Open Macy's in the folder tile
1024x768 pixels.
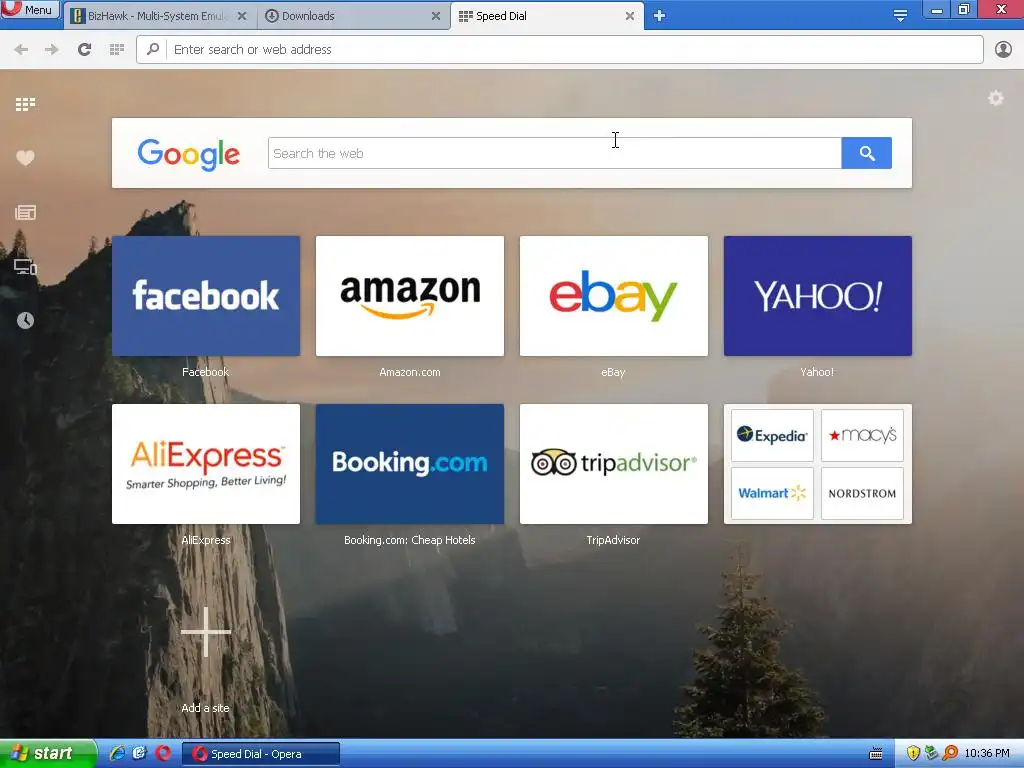862,435
